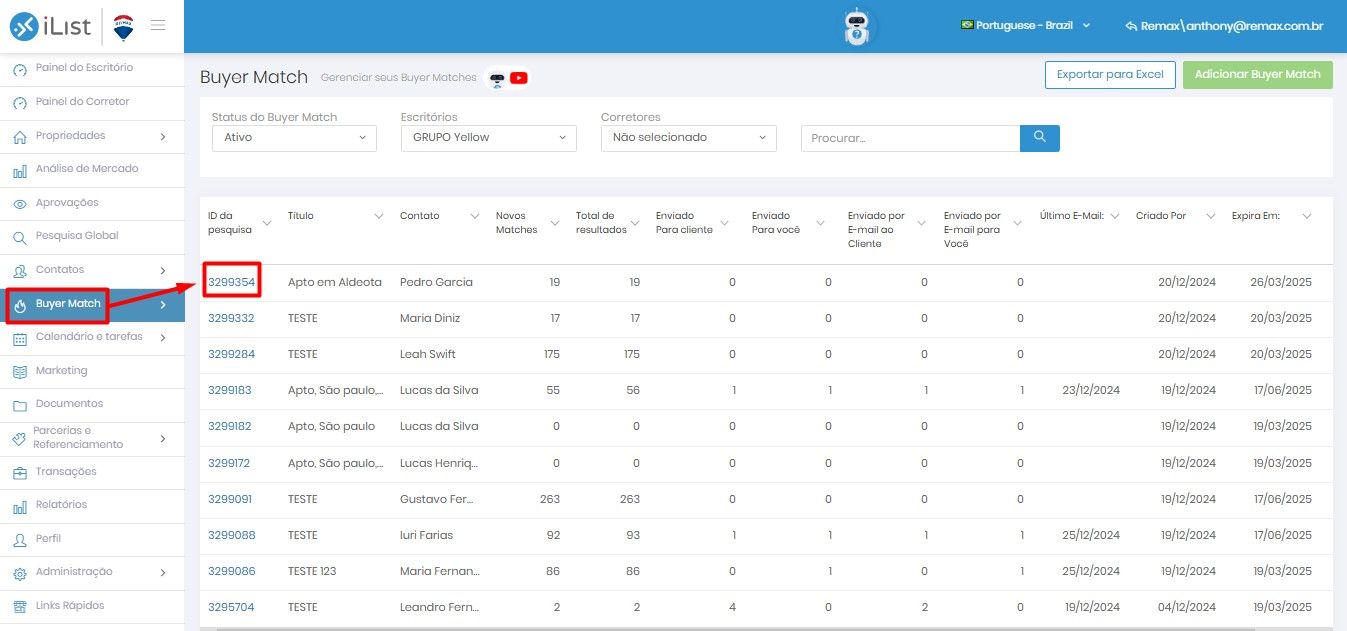Open the Escritórios GRUPO Yellow dropdown

tap(488, 138)
